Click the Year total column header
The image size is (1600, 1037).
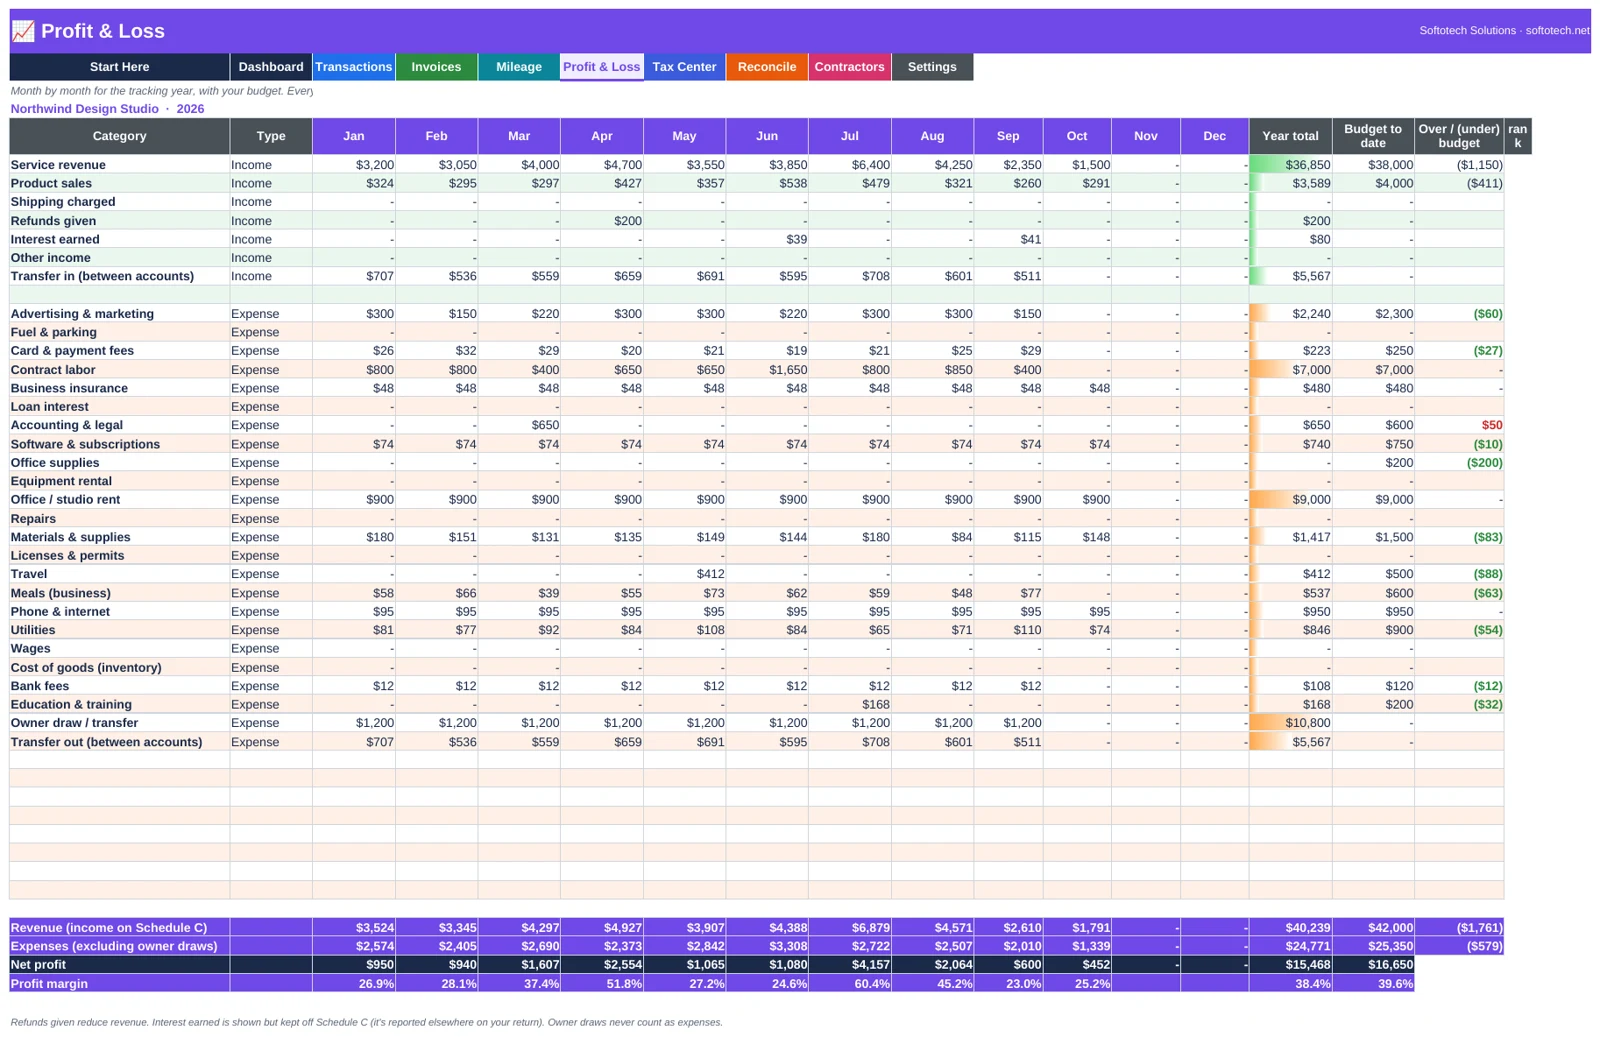coord(1290,136)
